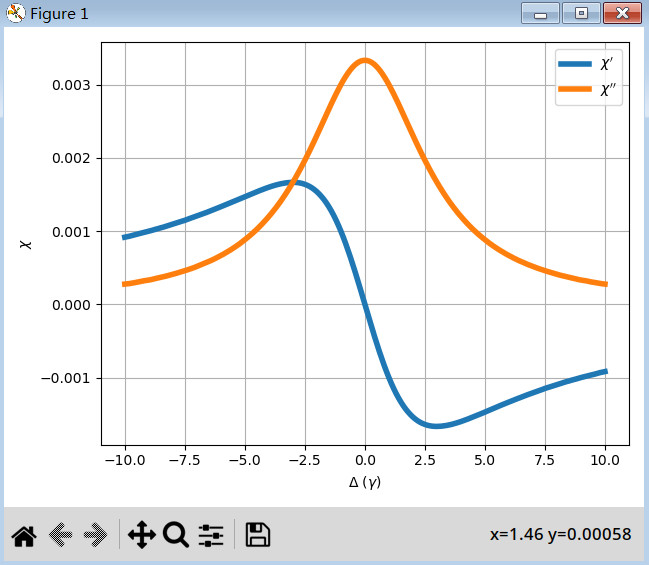
Task: Go back to the previous view
Action: pyautogui.click(x=61, y=535)
